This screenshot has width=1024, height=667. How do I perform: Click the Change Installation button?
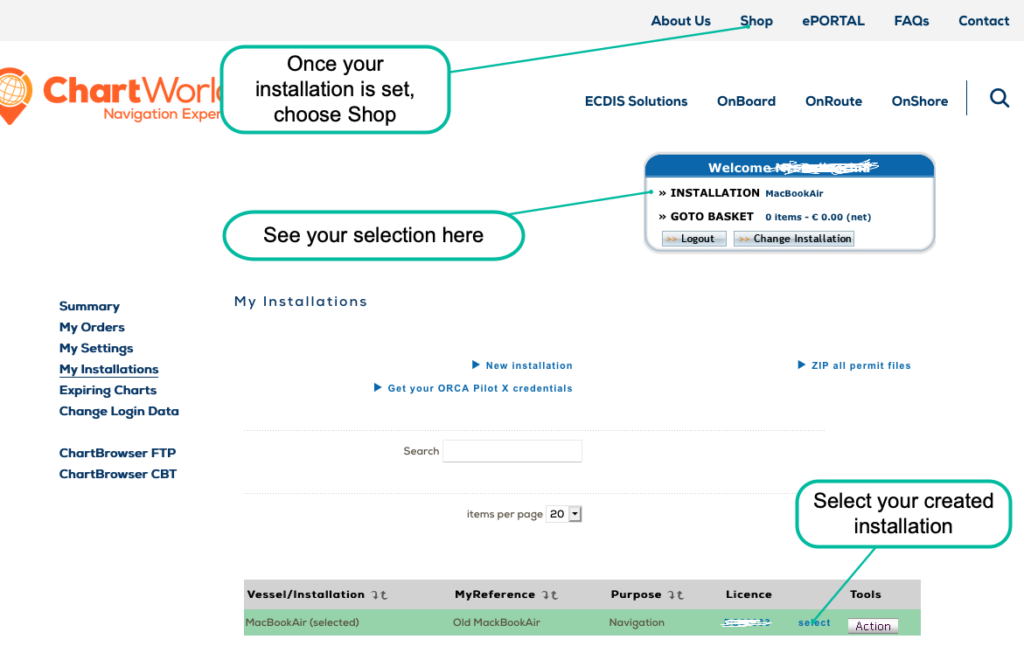(793, 238)
